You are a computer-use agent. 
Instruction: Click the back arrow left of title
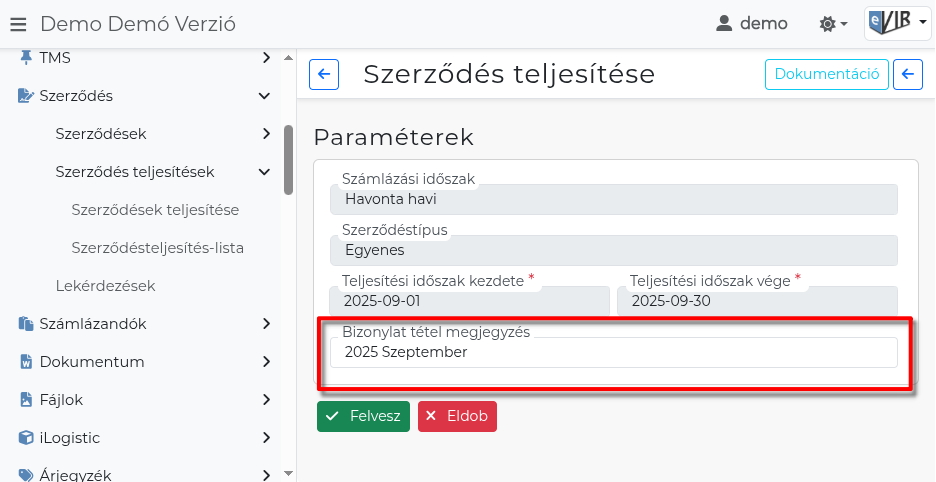[324, 74]
